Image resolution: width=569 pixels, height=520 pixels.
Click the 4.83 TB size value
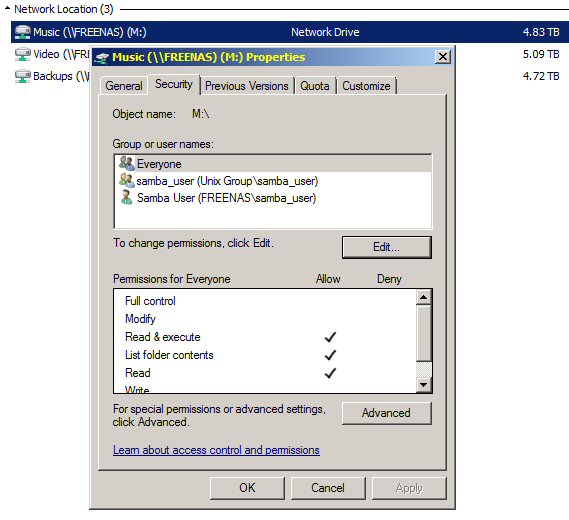541,32
